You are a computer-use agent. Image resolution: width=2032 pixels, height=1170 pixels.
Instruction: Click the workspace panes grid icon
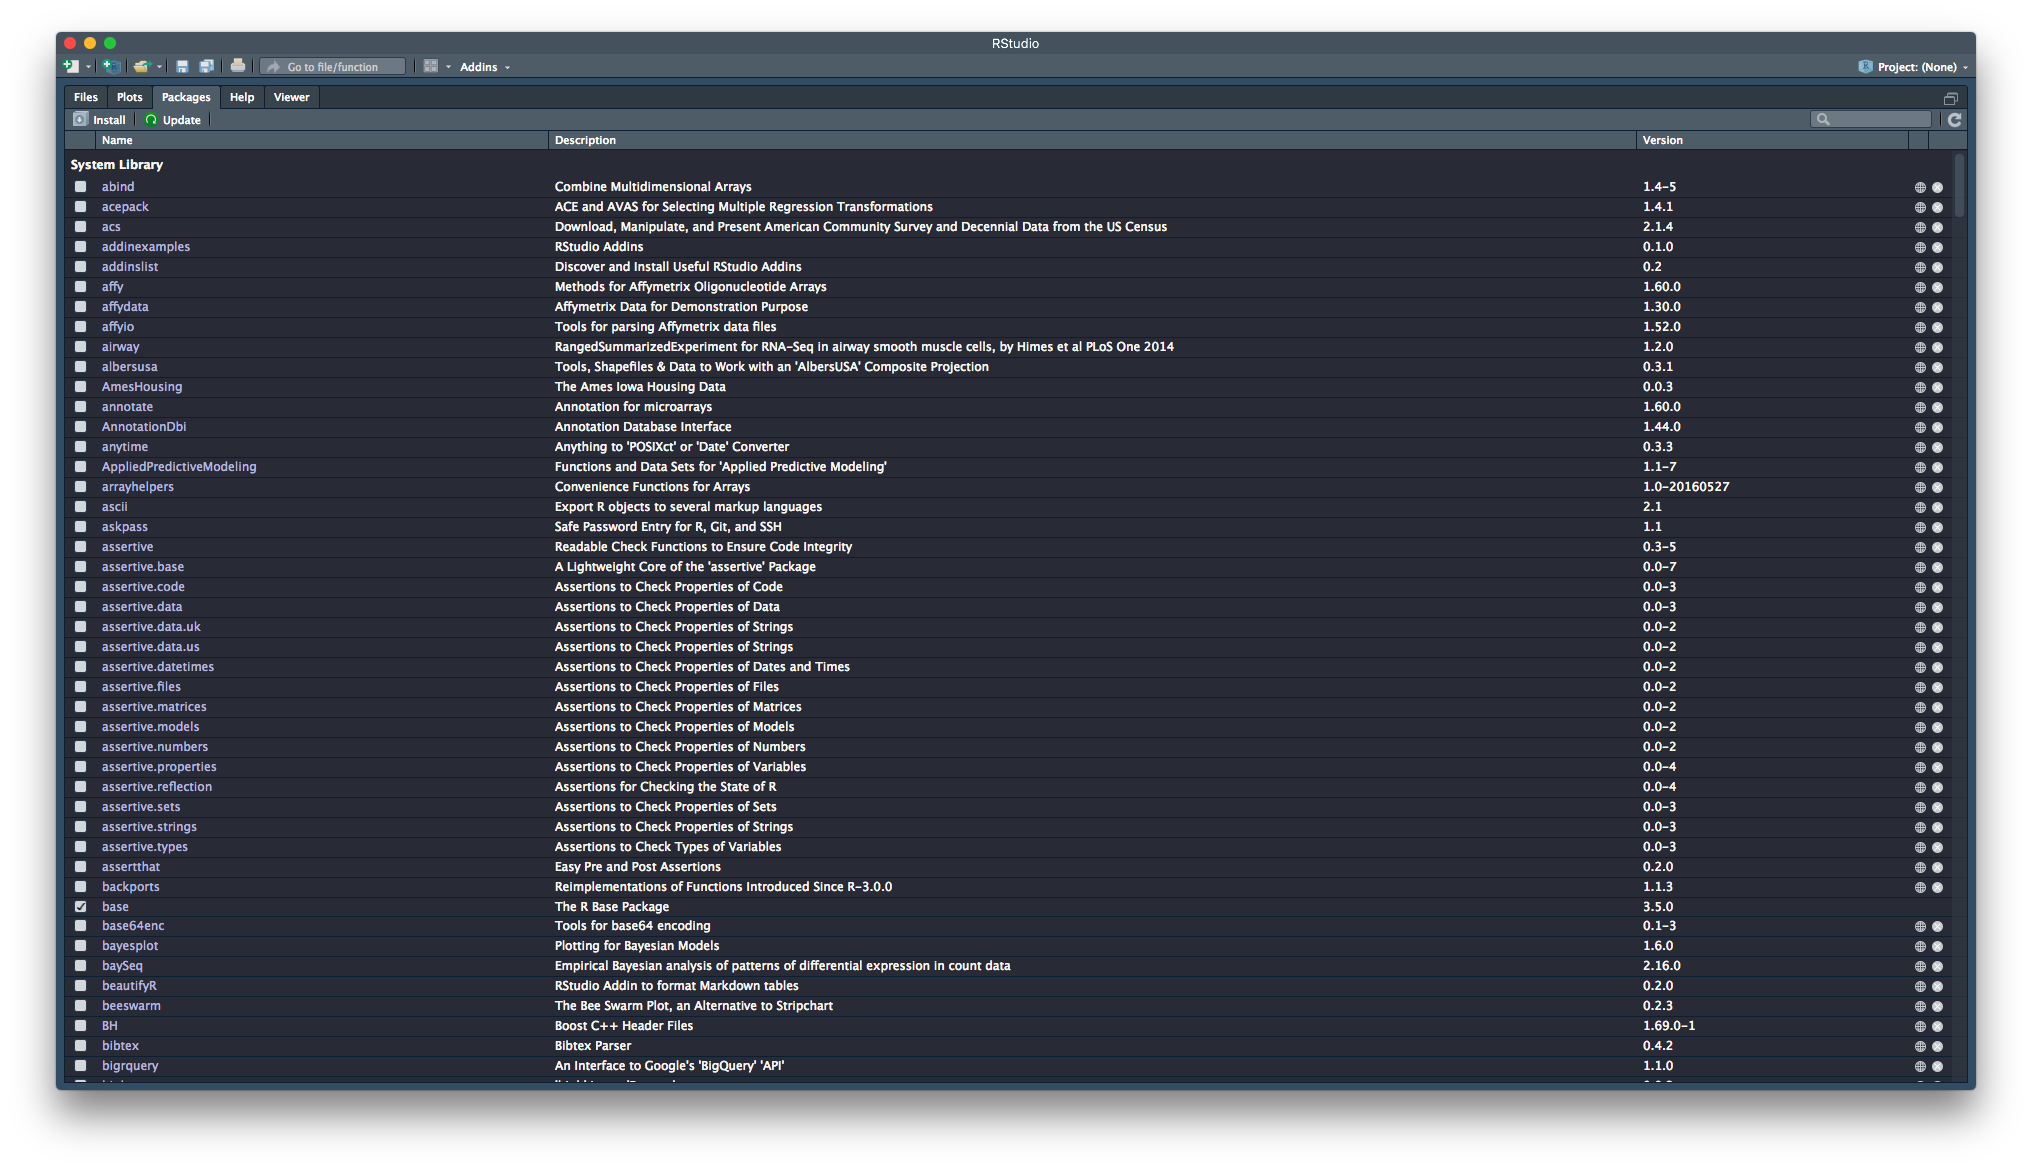click(x=431, y=67)
